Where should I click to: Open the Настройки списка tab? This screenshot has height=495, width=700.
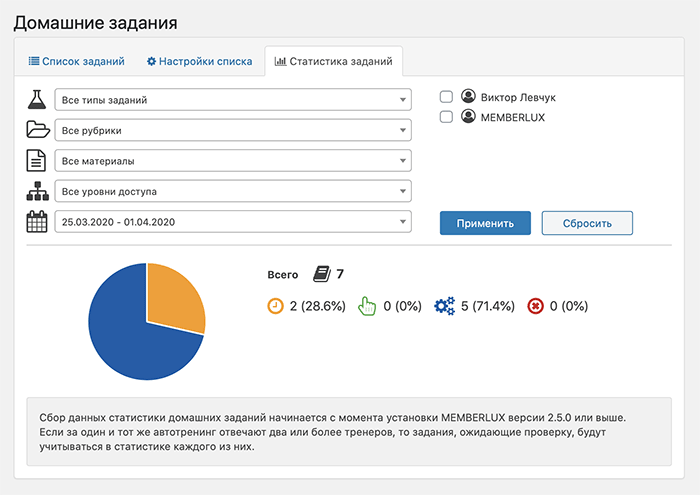click(200, 61)
